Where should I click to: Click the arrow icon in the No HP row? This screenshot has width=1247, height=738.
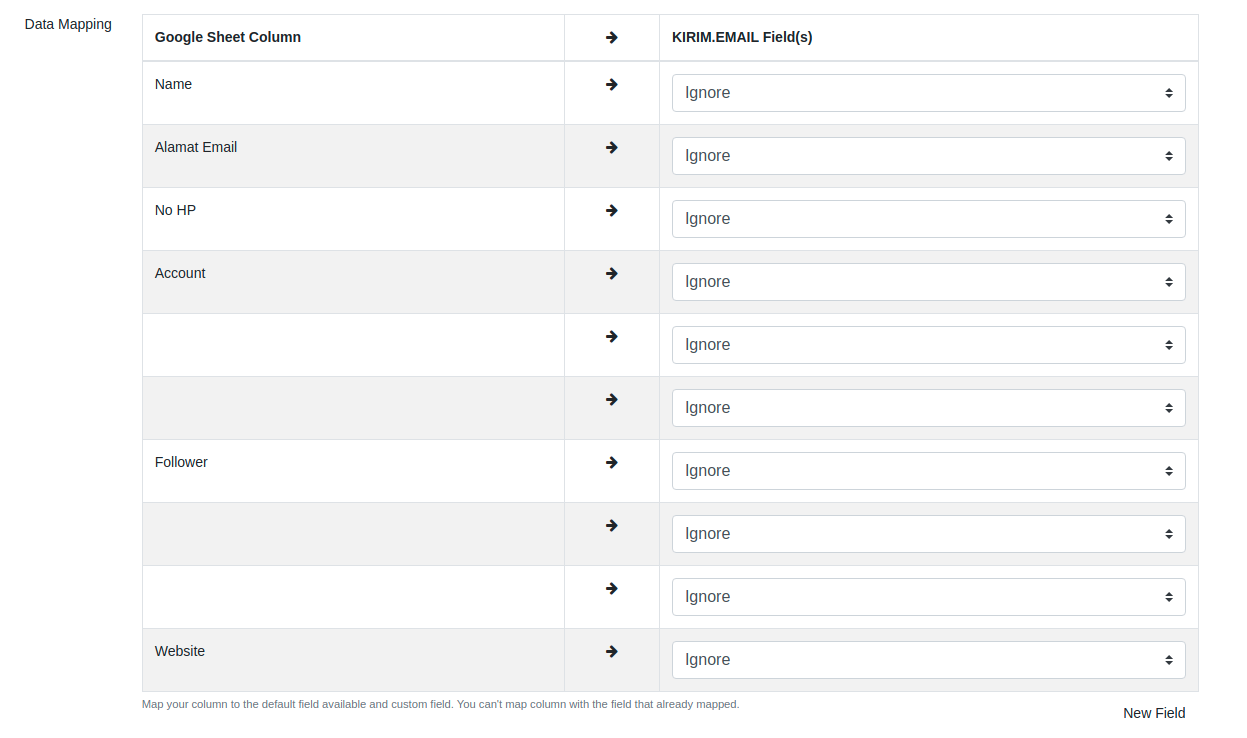pos(612,211)
